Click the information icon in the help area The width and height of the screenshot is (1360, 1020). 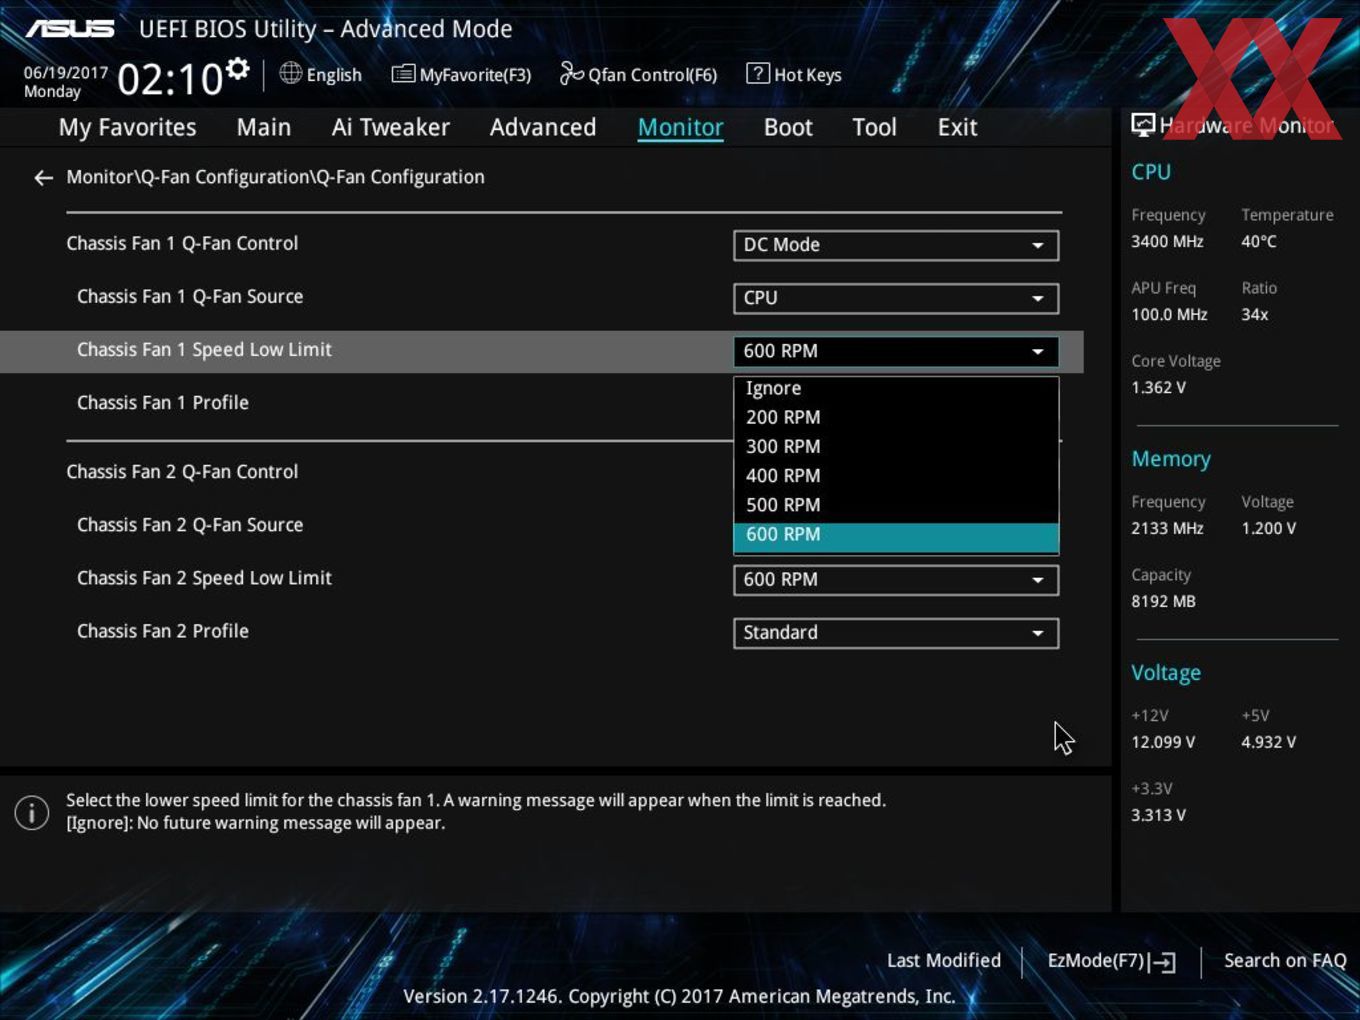[x=32, y=812]
